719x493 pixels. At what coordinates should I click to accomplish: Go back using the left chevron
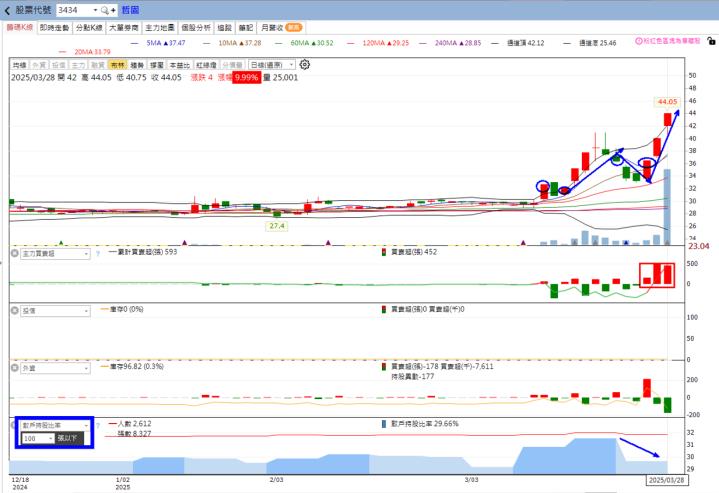(x=7, y=10)
